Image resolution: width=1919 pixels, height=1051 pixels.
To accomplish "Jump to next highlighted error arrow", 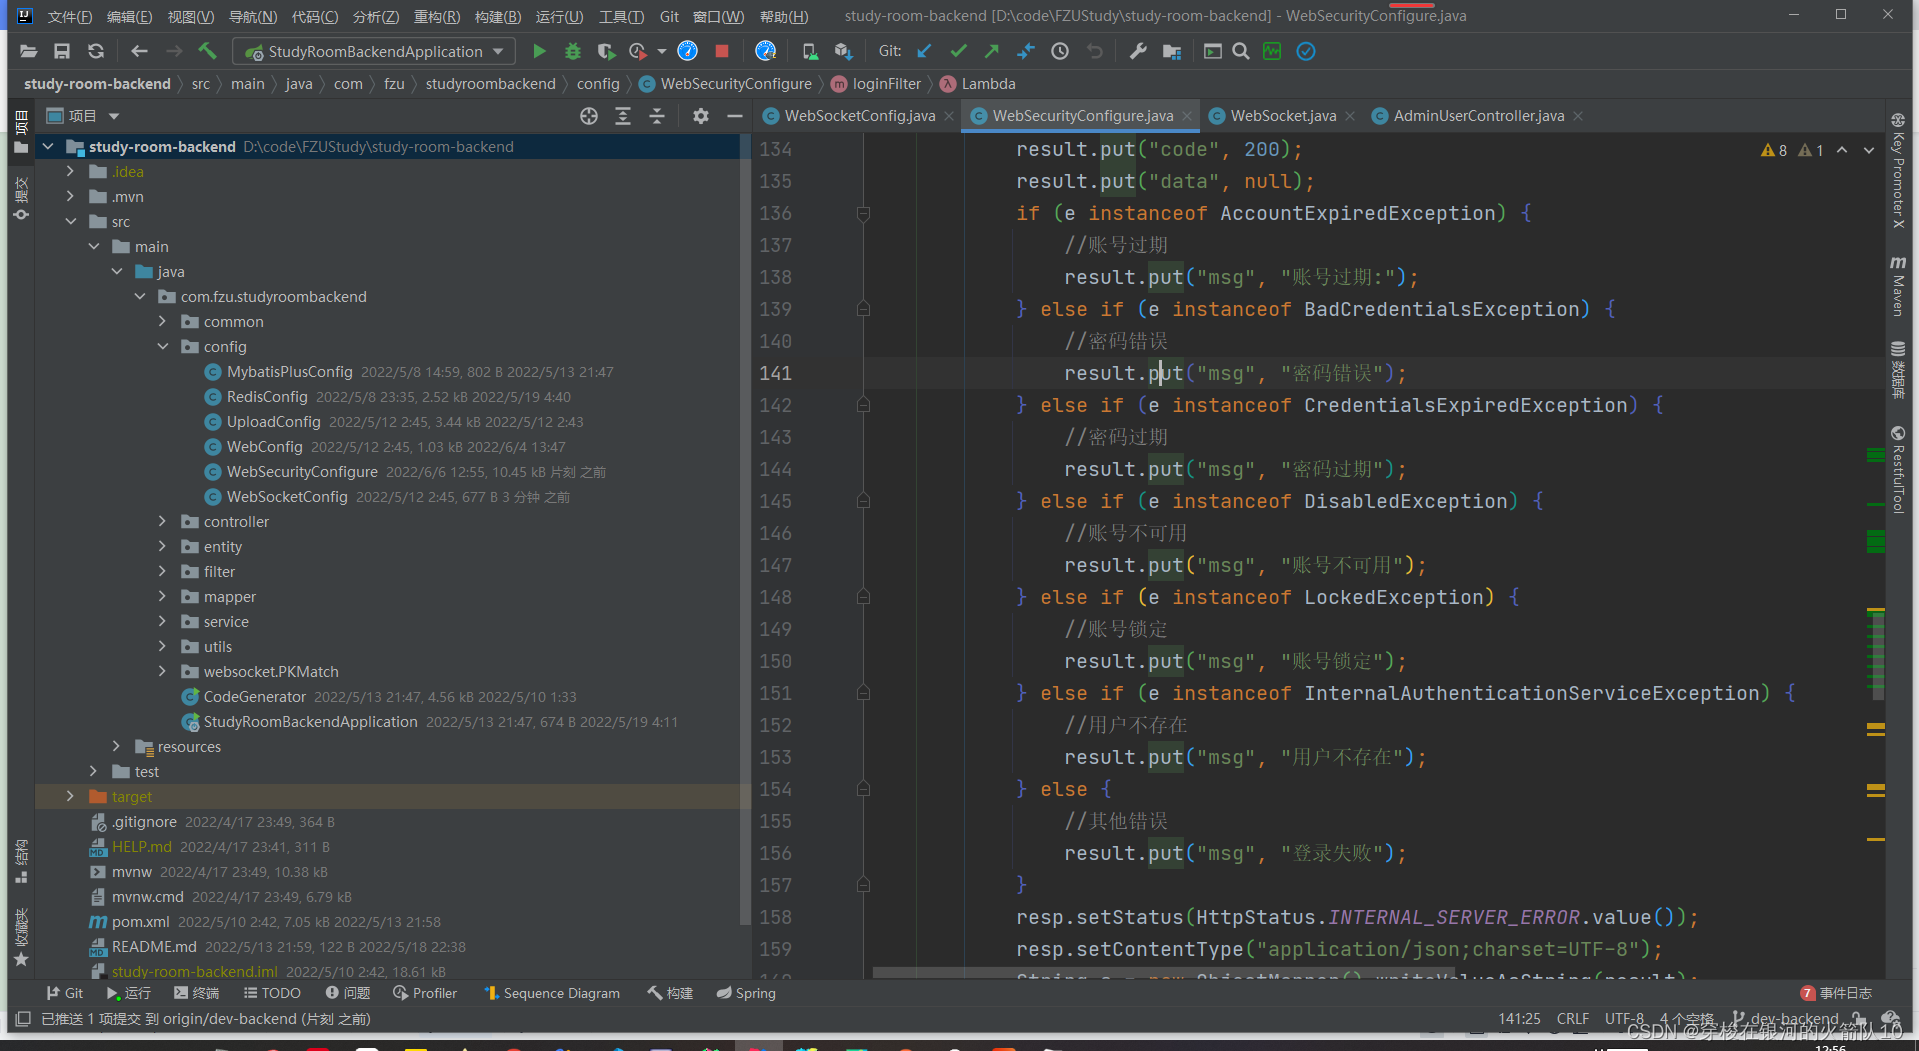I will [x=1869, y=150].
